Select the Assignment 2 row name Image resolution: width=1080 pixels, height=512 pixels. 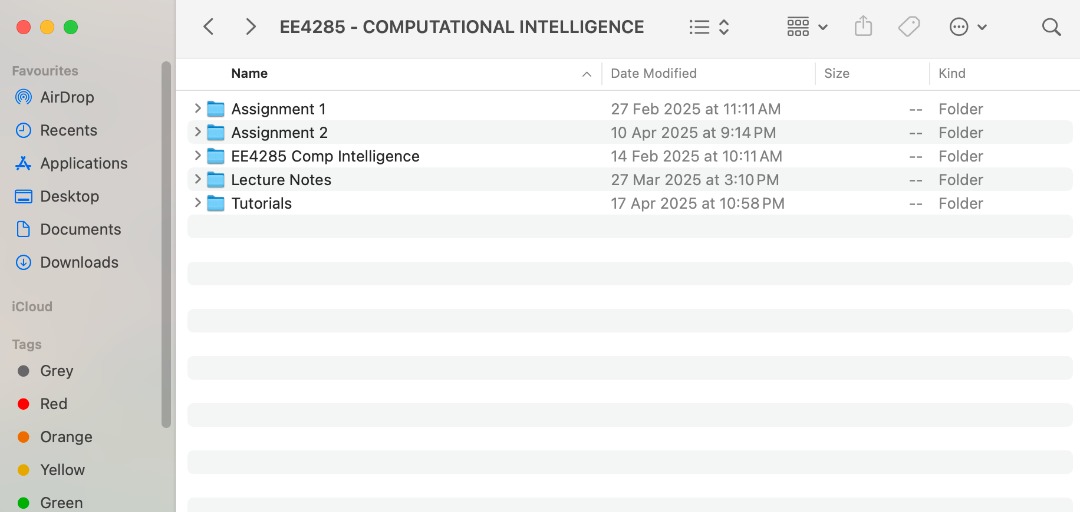(279, 132)
